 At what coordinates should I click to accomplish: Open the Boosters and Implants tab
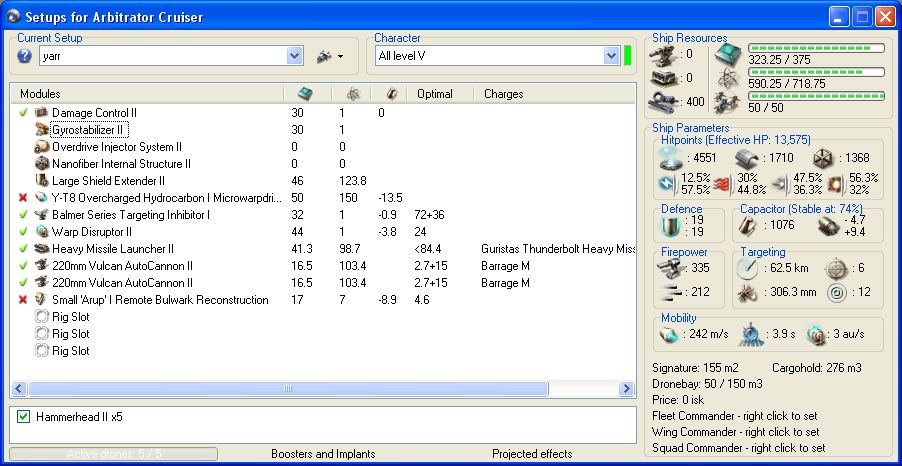[x=322, y=454]
